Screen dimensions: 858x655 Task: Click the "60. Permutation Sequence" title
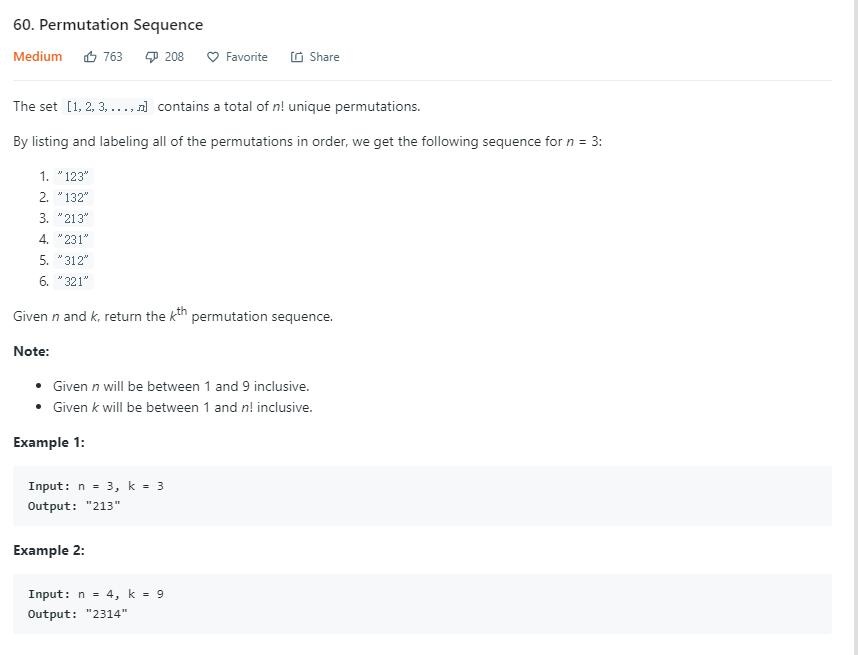[x=108, y=25]
